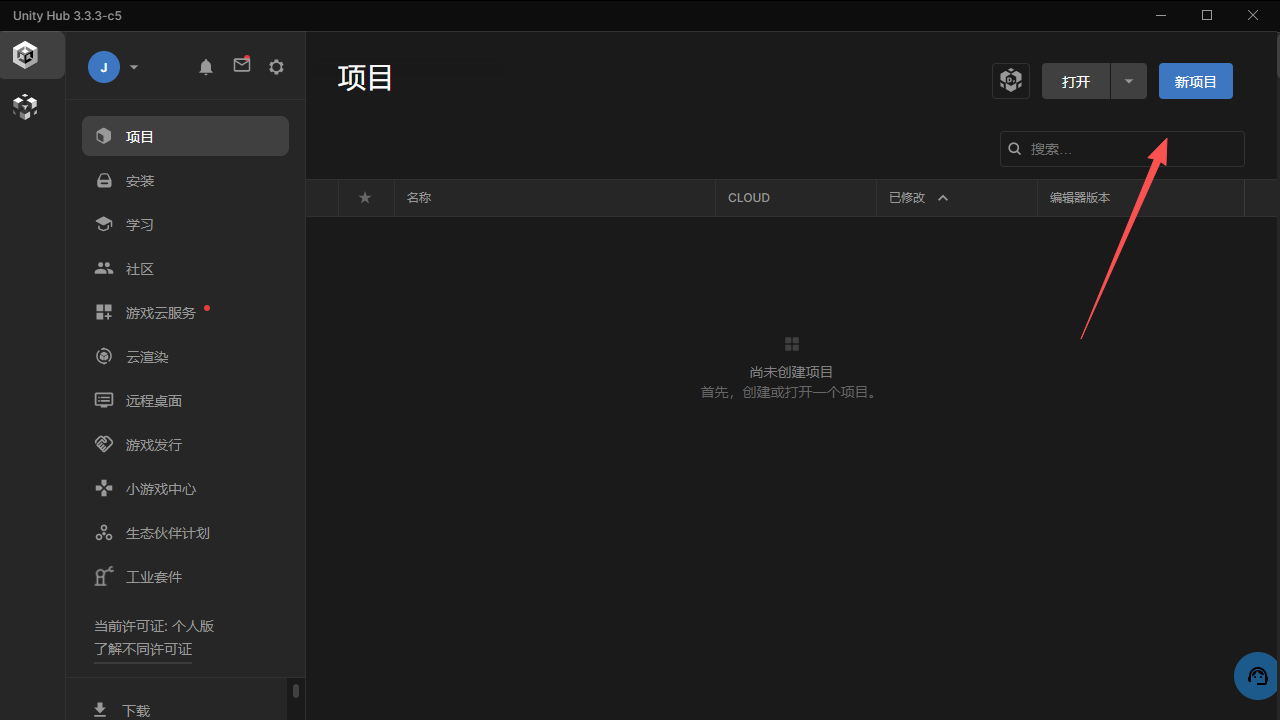Image resolution: width=1280 pixels, height=720 pixels.
Task: Click the 新项目 button
Action: click(1196, 81)
